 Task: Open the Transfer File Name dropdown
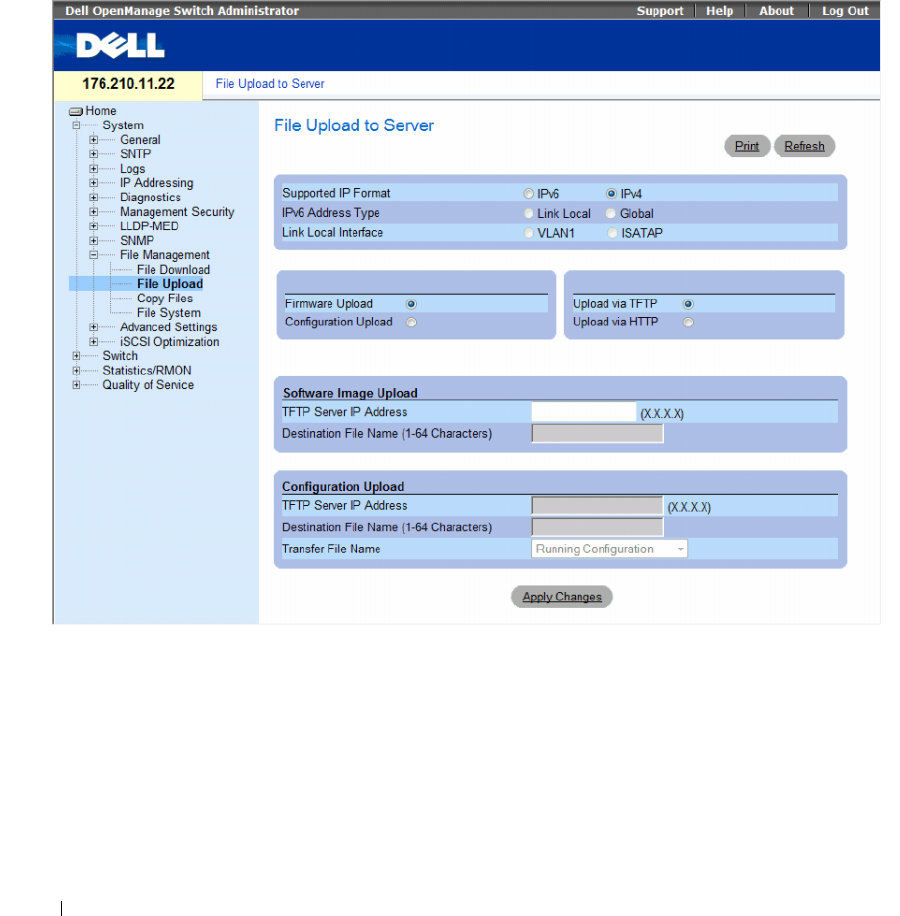[609, 549]
